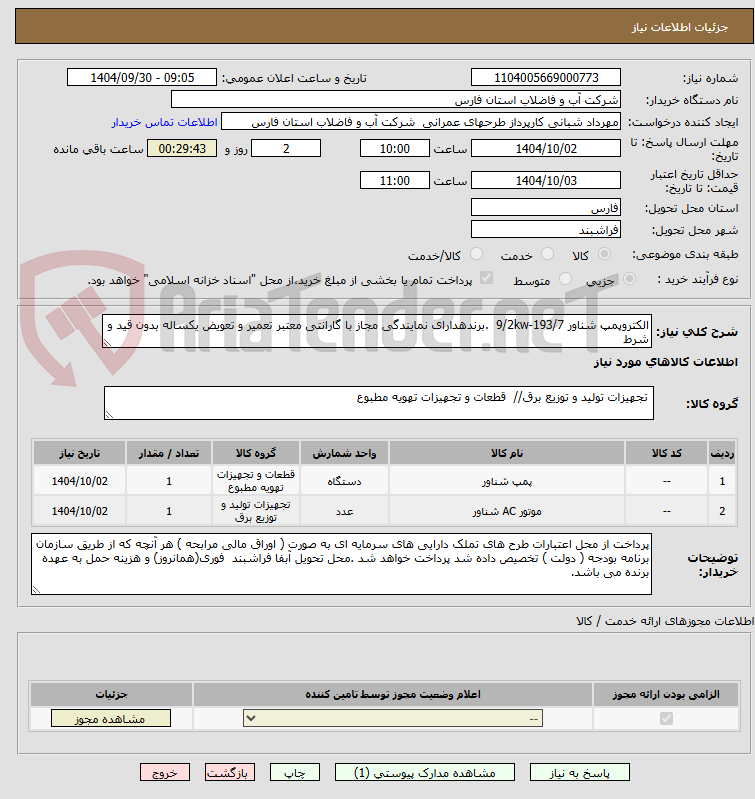This screenshot has width=755, height=799.
Task: Click the response deadline time 10:00 field
Action: pos(395,148)
